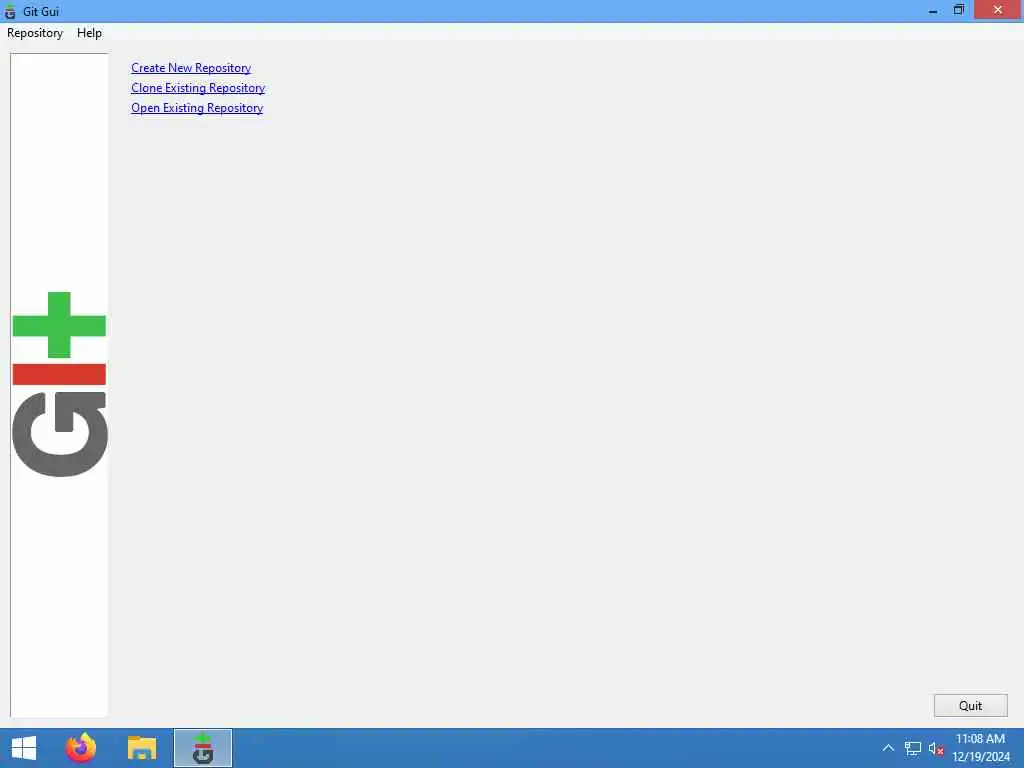The width and height of the screenshot is (1024, 768).
Task: Click the Clone Existing Repository link
Action: 198,88
